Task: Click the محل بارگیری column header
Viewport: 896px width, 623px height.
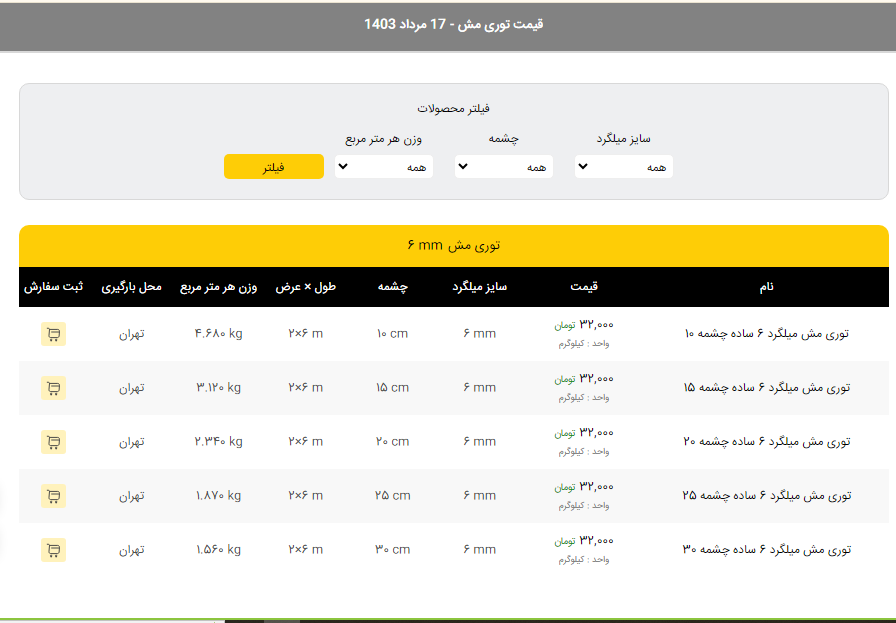Action: point(131,287)
